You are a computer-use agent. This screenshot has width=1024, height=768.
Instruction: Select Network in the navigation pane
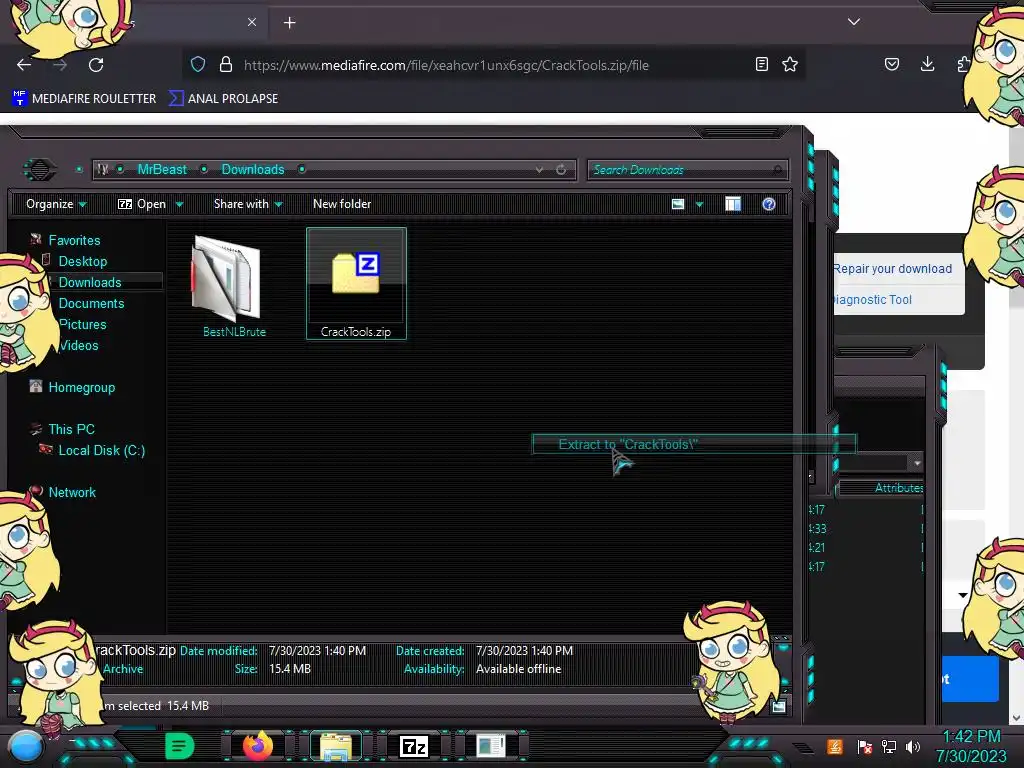click(72, 492)
